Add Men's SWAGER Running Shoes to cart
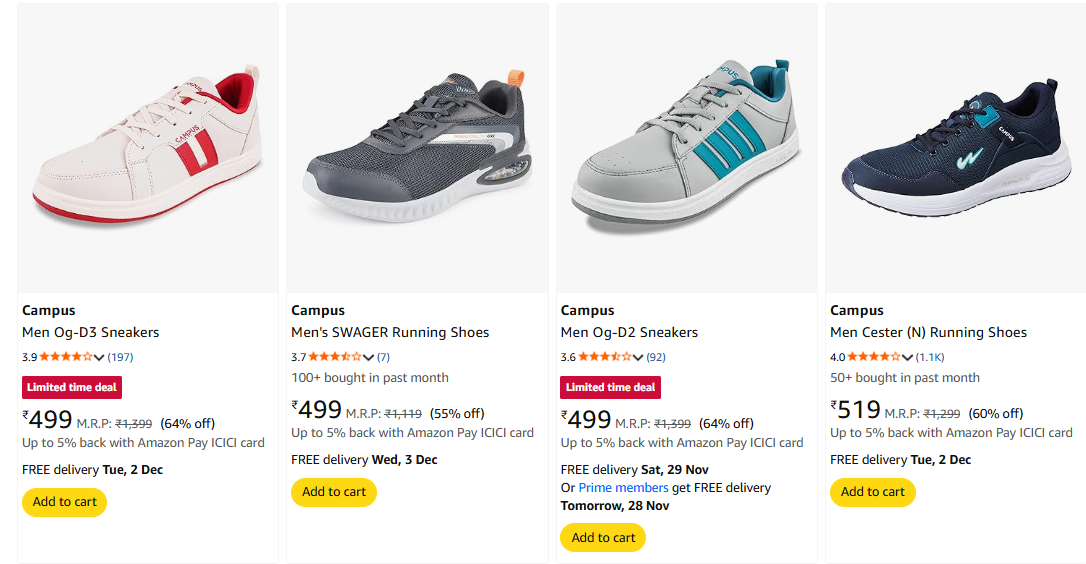The image size is (1086, 564). coord(334,492)
